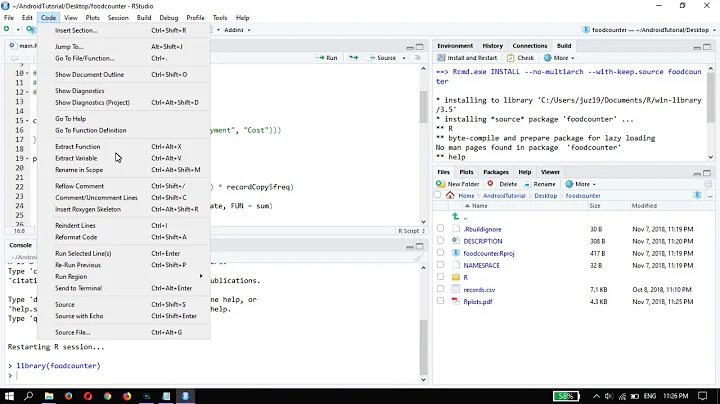Click the Rplots.pdf file icon
The width and height of the screenshot is (720, 404).
456,302
